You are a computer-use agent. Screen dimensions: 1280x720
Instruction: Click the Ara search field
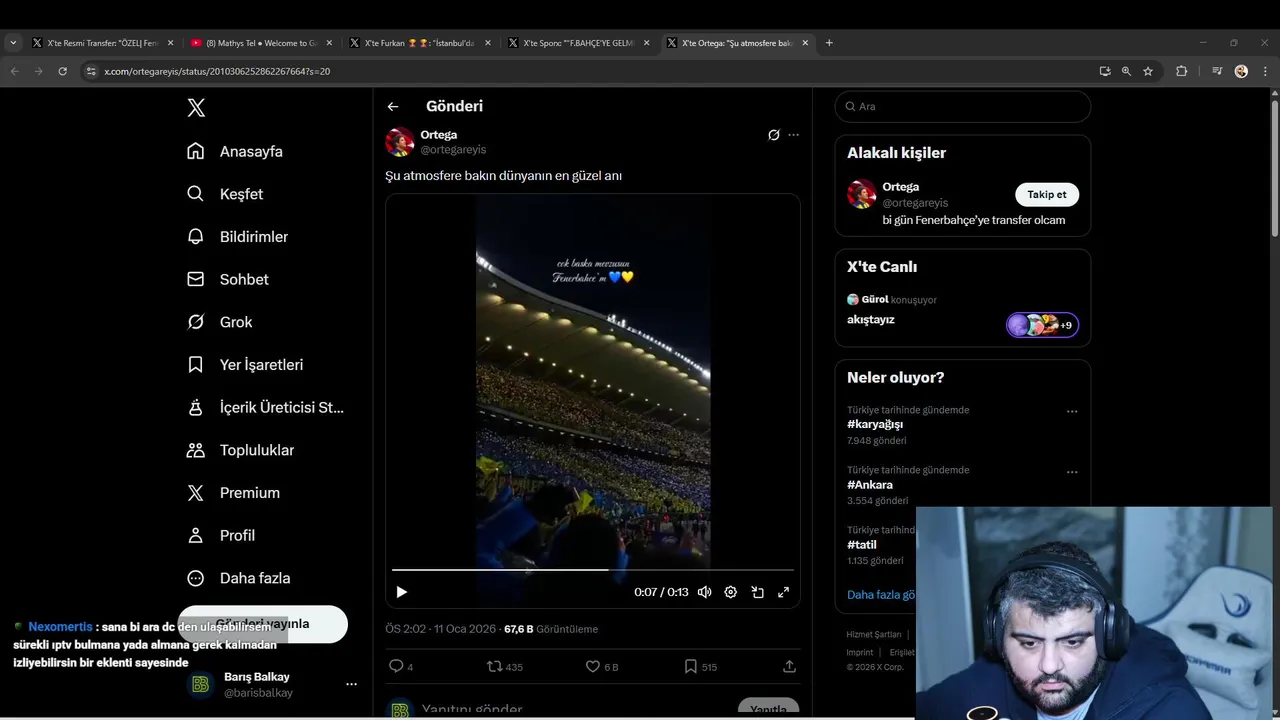click(962, 106)
